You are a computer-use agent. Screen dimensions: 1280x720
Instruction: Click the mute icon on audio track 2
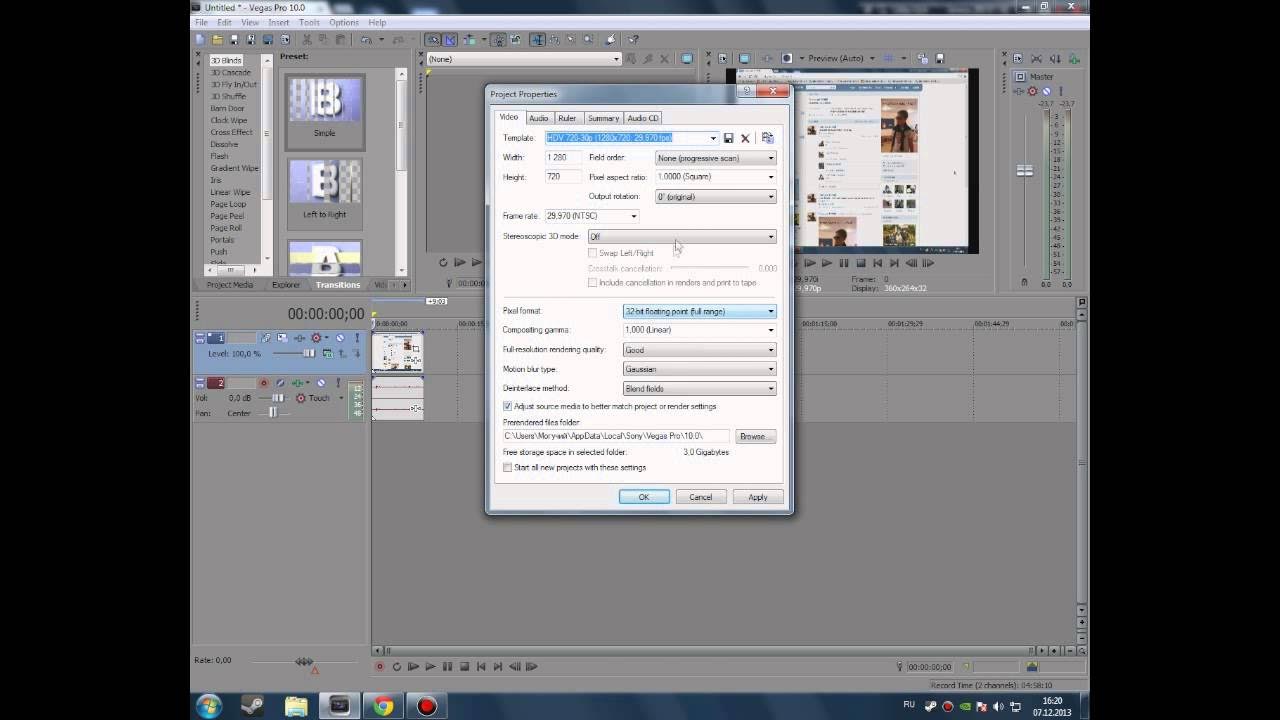(x=321, y=383)
